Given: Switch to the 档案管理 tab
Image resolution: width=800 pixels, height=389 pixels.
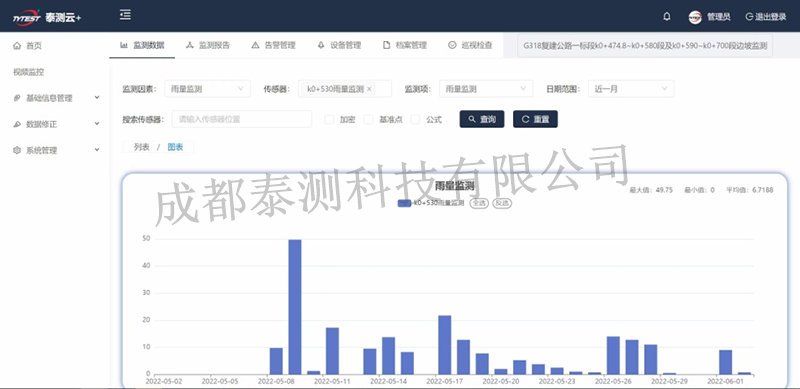Looking at the screenshot, I should 405,45.
